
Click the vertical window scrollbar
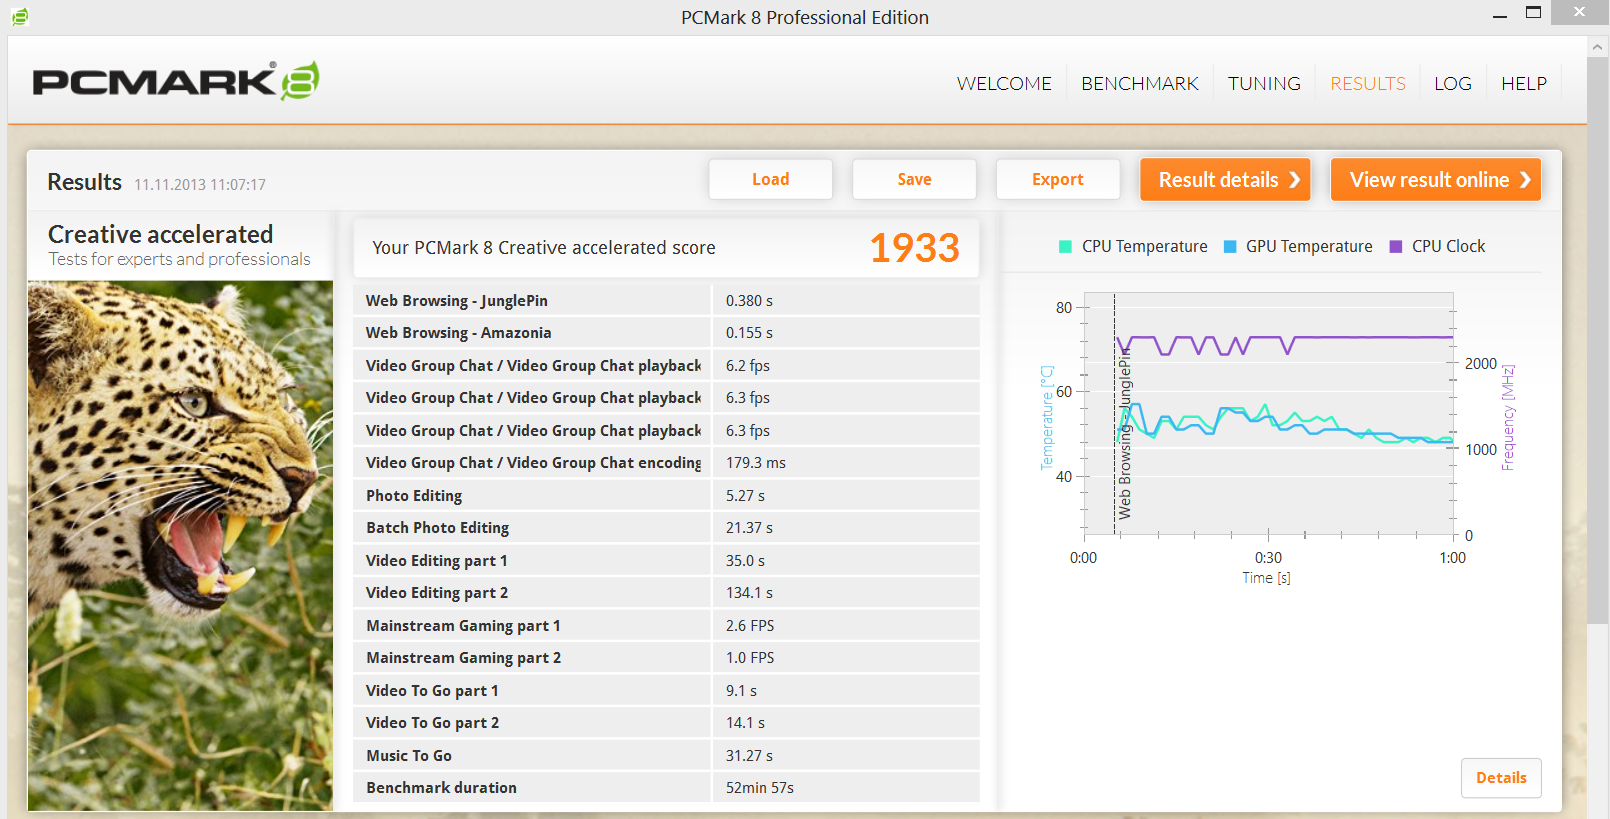point(1598,340)
